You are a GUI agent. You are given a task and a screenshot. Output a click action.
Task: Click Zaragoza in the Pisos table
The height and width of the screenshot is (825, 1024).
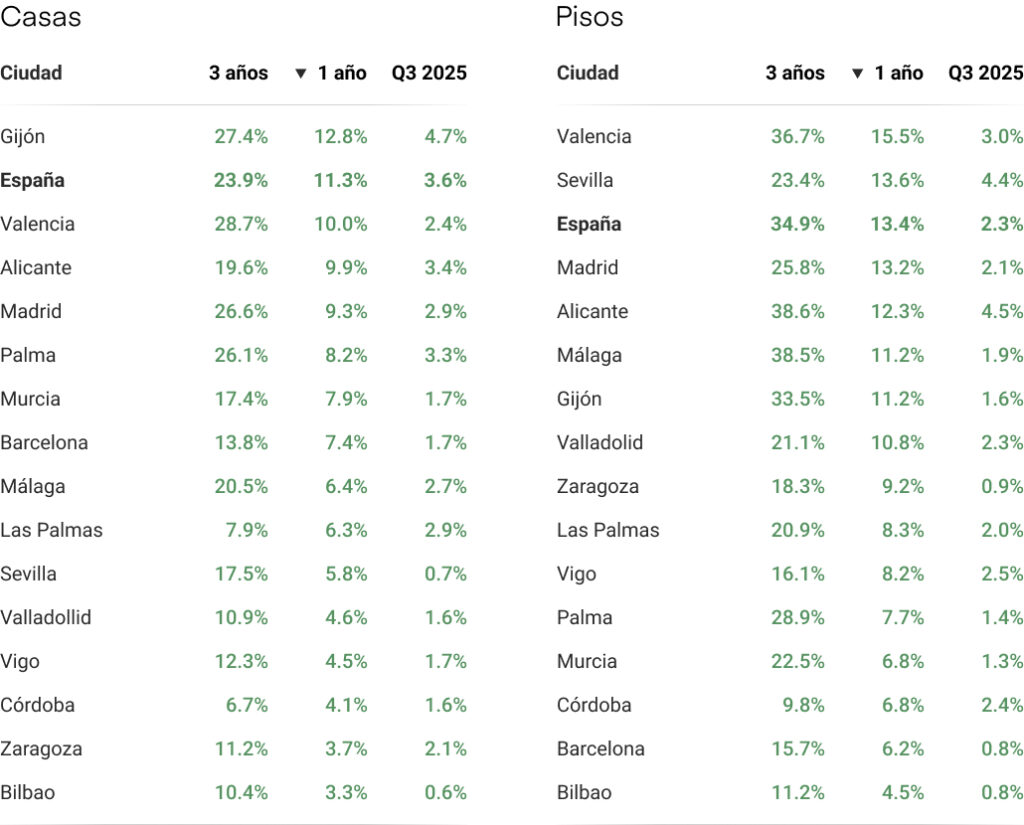pos(598,487)
